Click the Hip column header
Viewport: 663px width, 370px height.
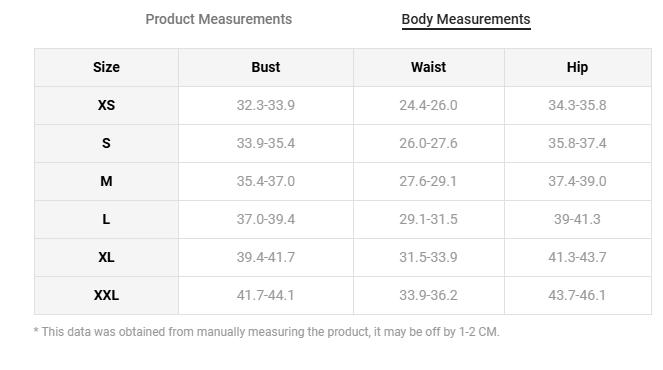point(577,67)
